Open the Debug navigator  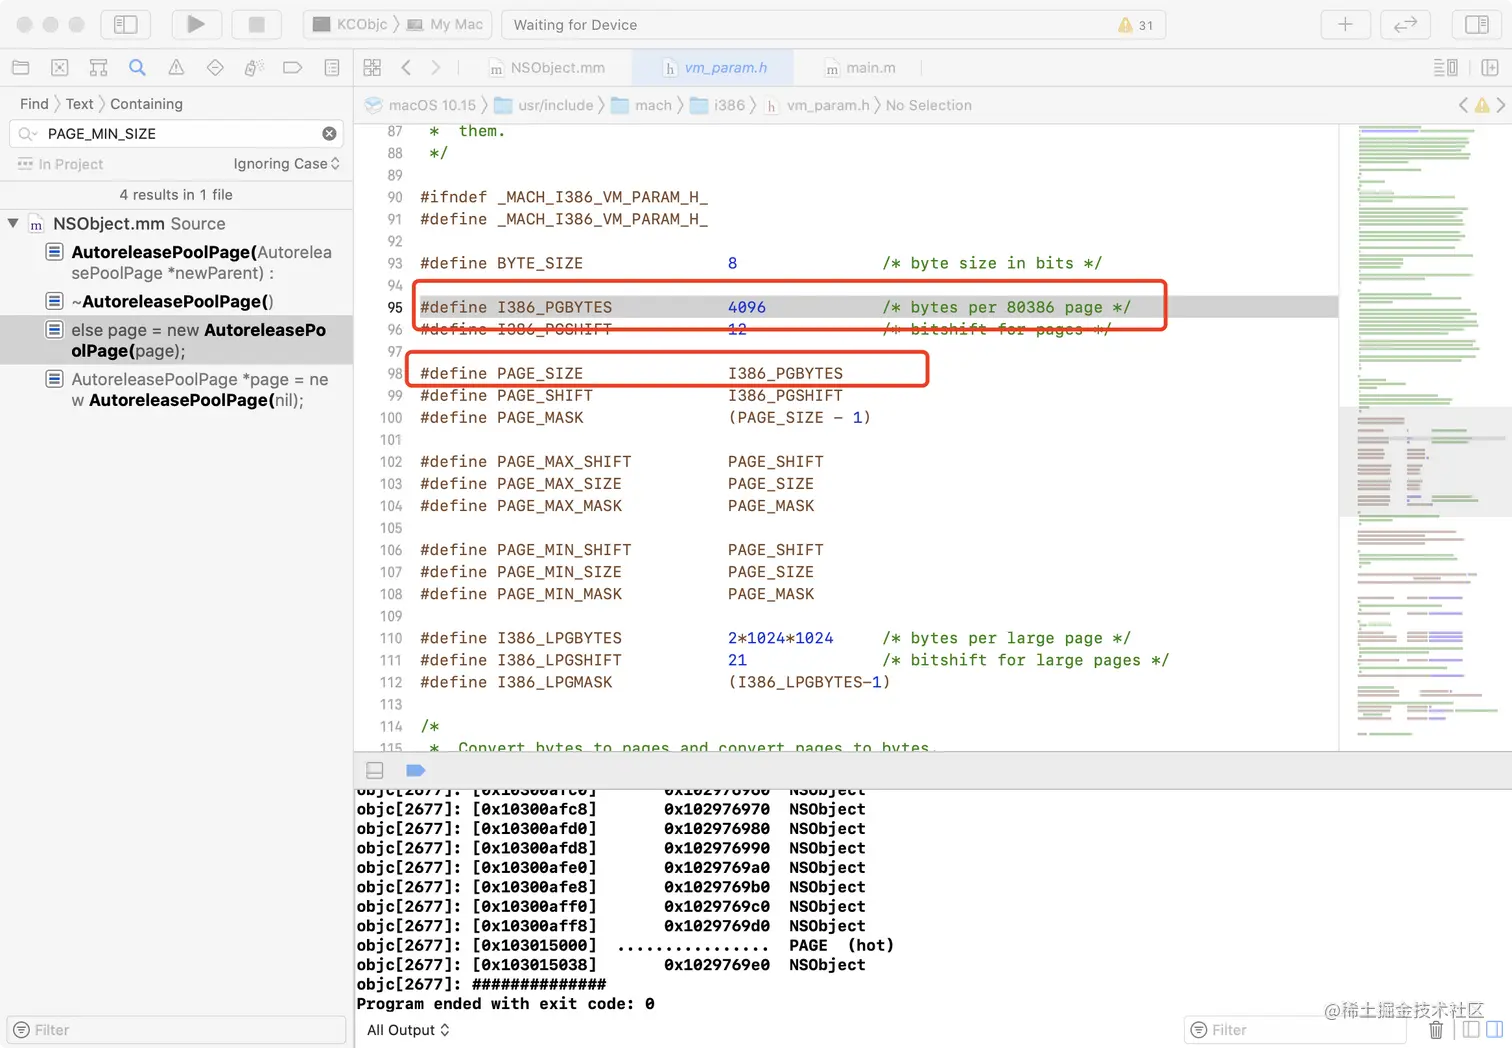click(x=254, y=68)
